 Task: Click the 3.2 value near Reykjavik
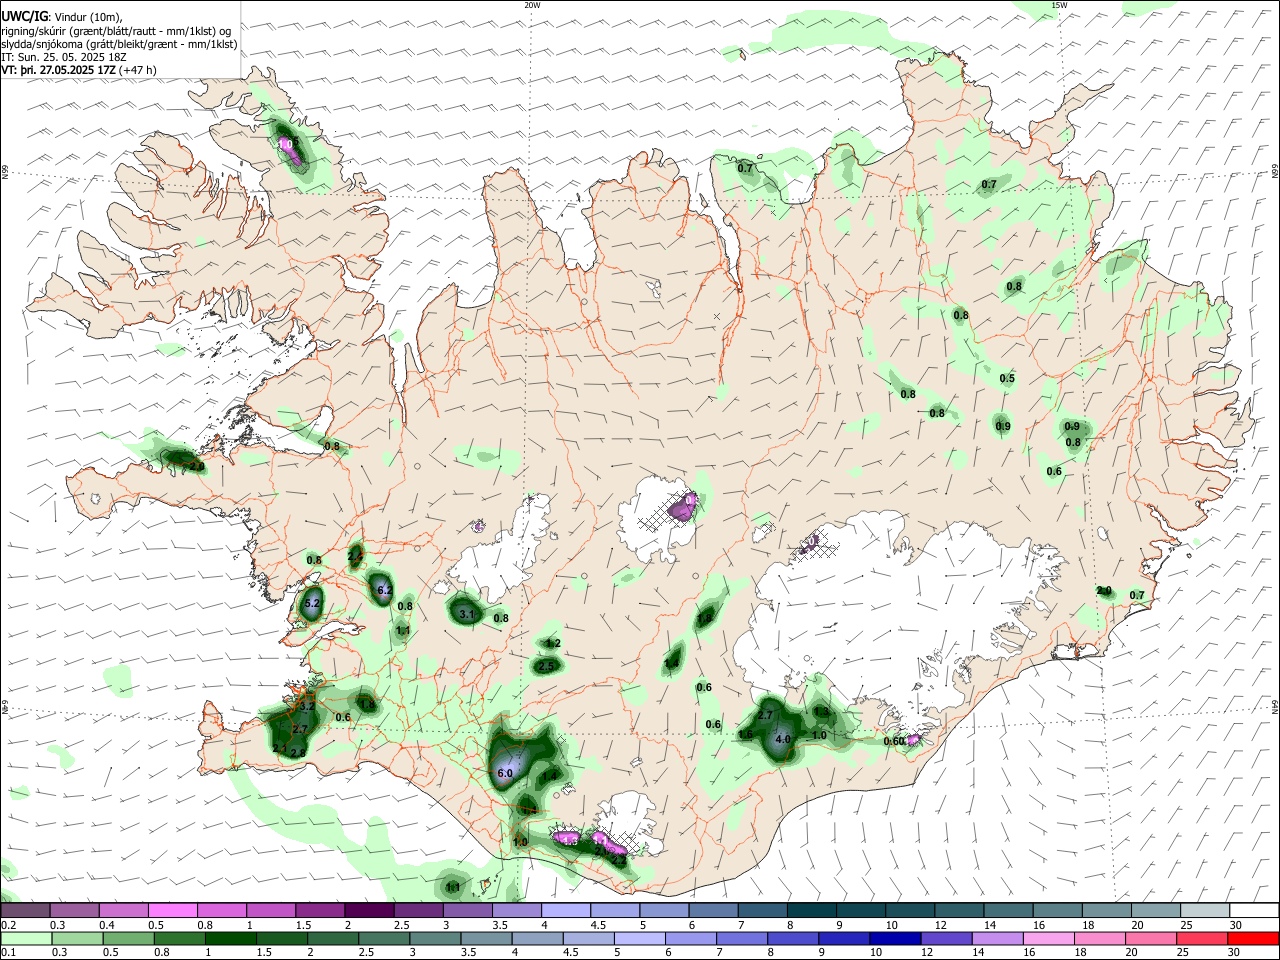[308, 706]
